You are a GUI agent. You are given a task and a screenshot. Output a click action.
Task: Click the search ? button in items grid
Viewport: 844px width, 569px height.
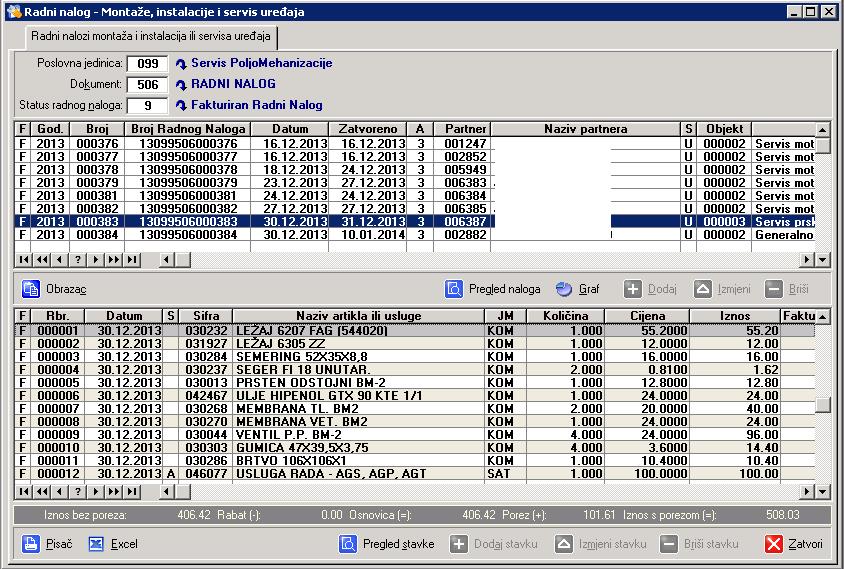[x=78, y=491]
